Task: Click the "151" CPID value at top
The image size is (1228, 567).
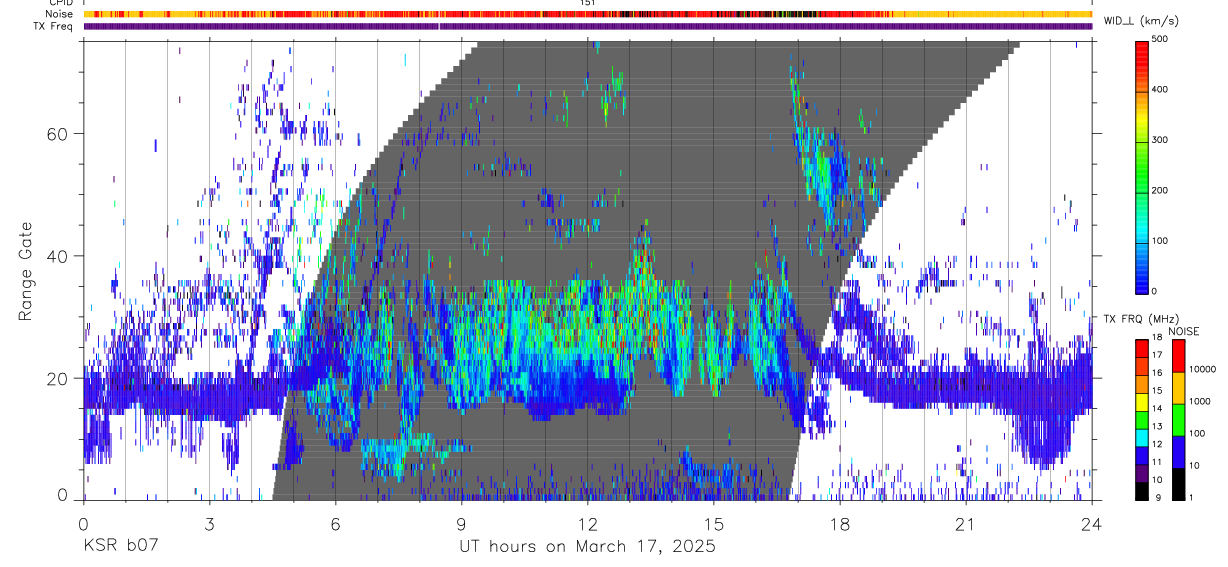Action: click(588, 3)
